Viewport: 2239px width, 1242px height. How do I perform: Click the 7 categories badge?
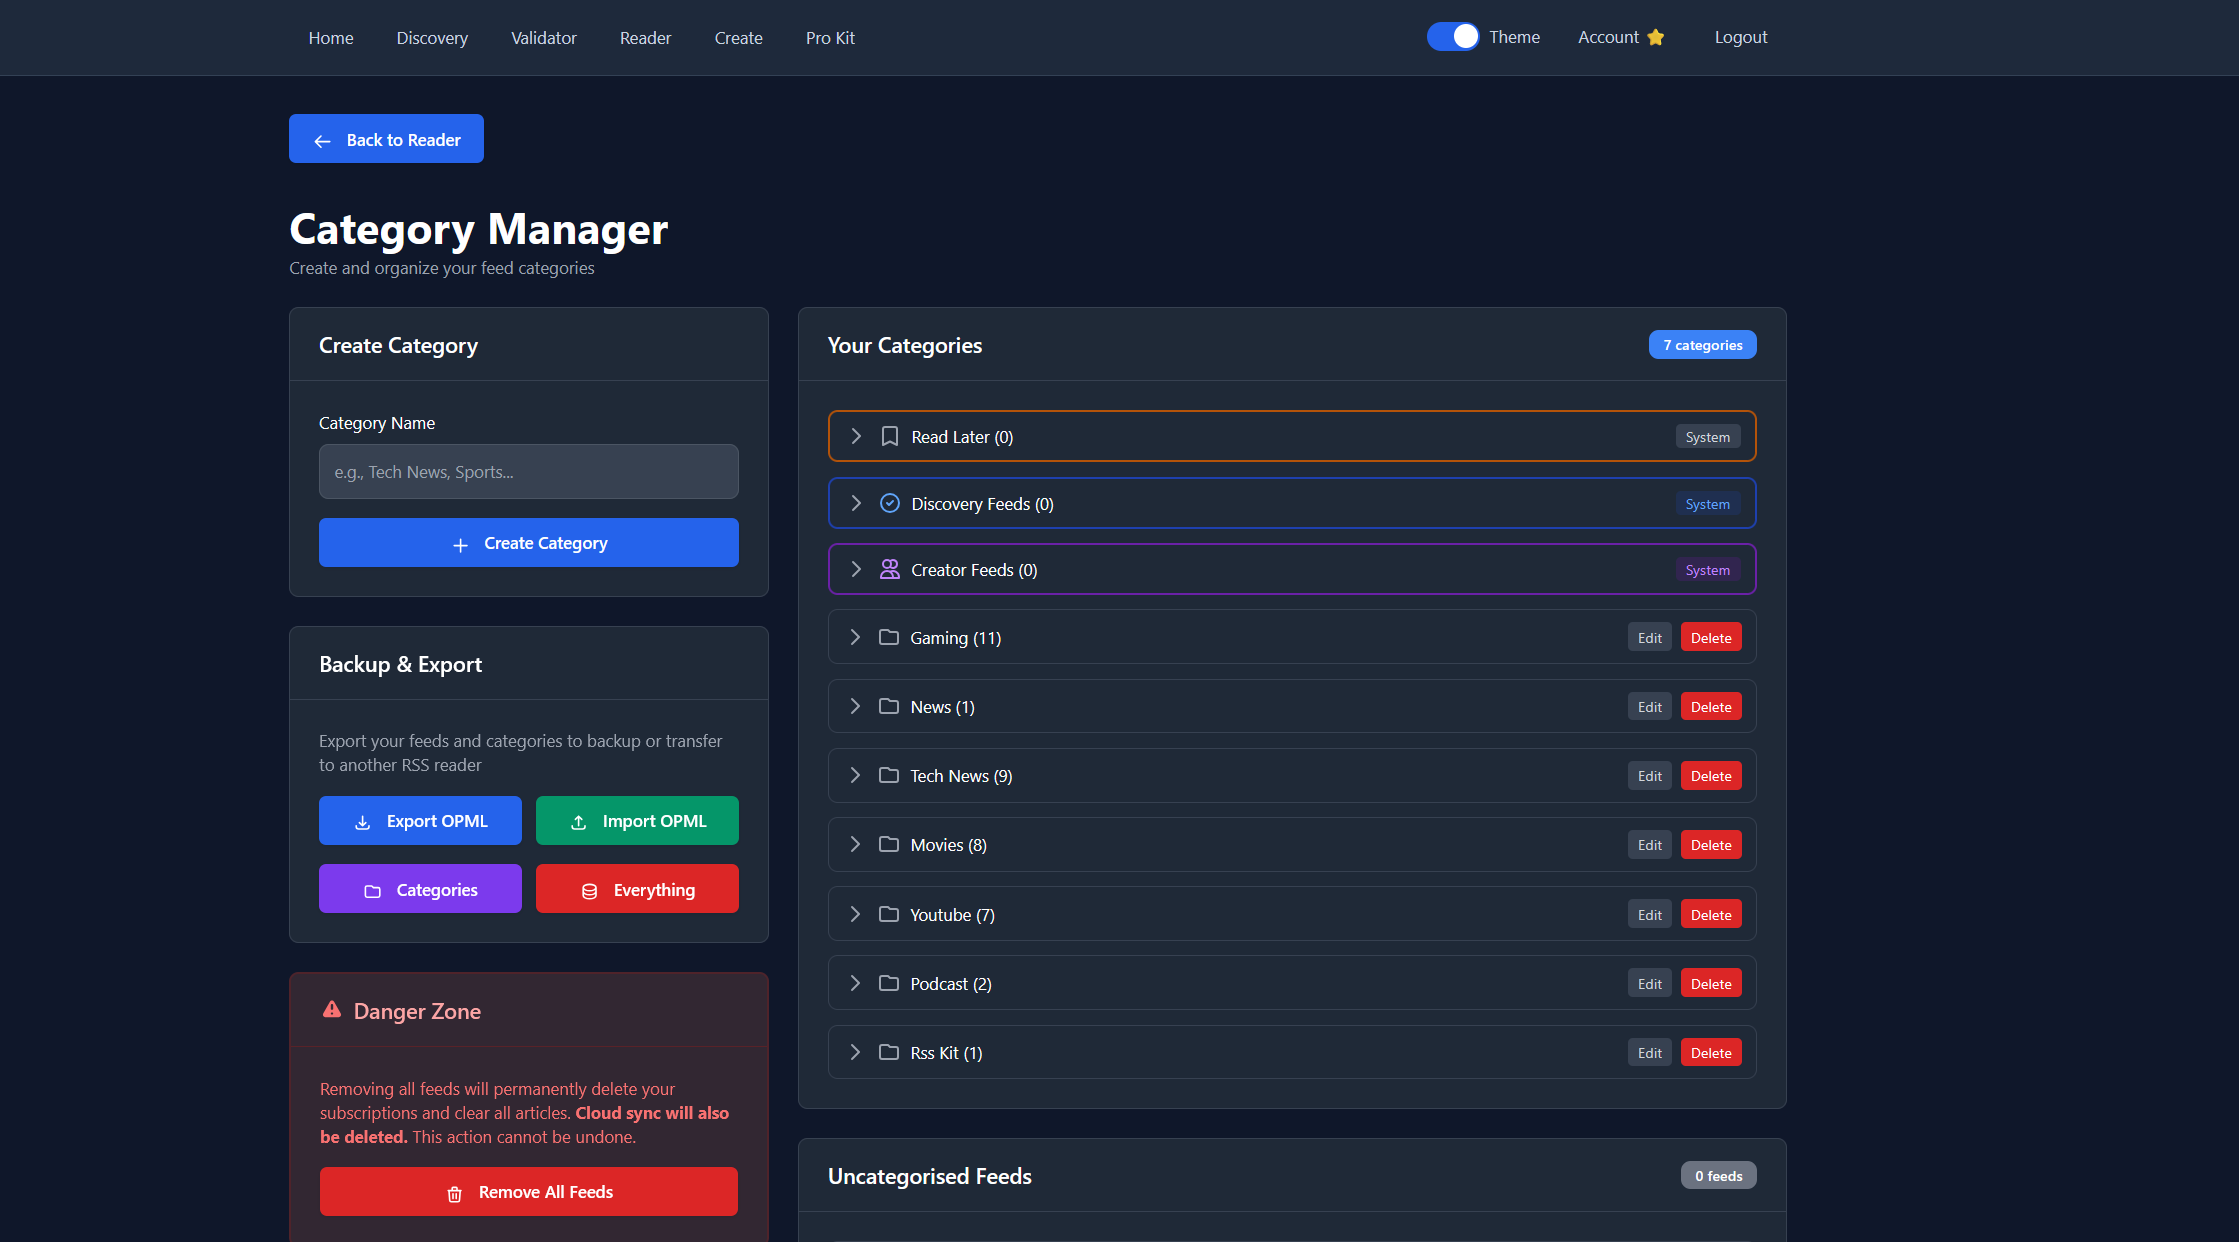1702,344
